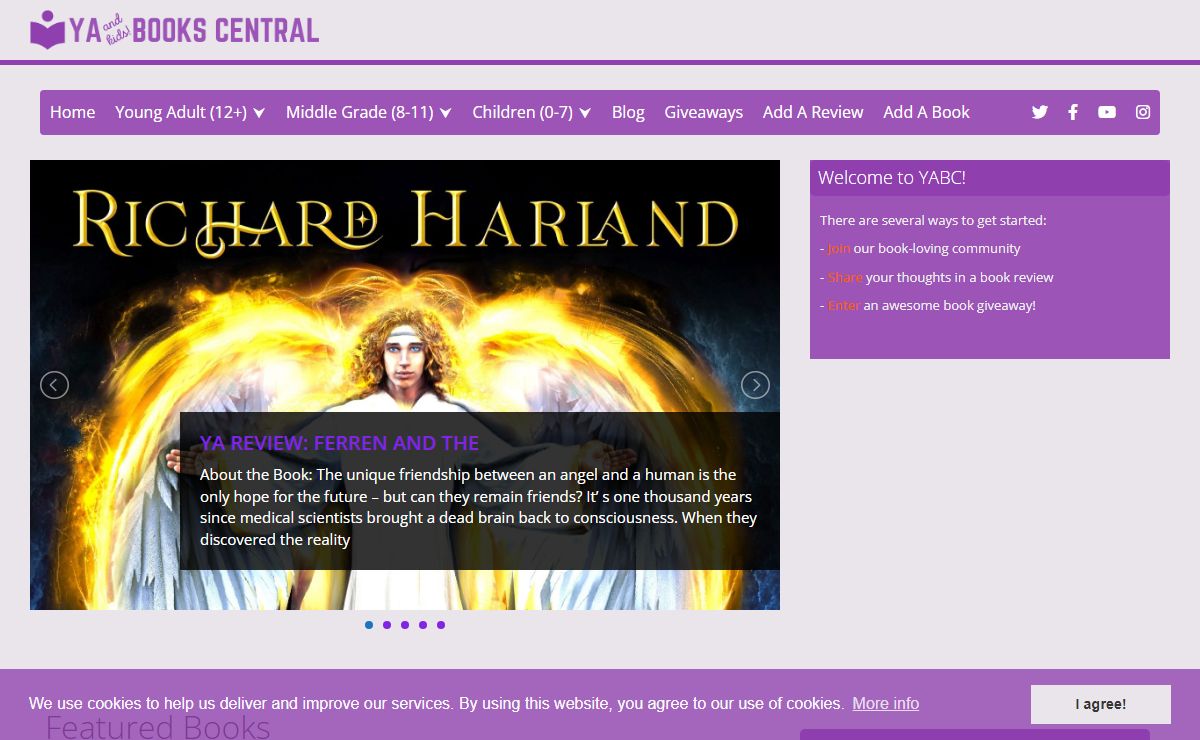This screenshot has width=1200, height=740.
Task: Accept cookies with I agree! button
Action: pyautogui.click(x=1101, y=704)
